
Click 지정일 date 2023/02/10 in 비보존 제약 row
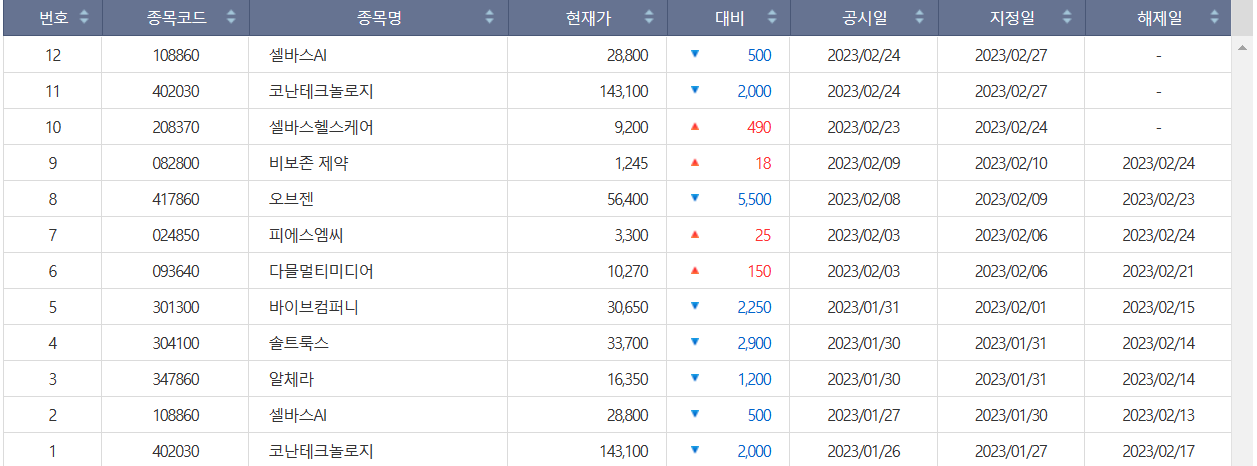1011,163
